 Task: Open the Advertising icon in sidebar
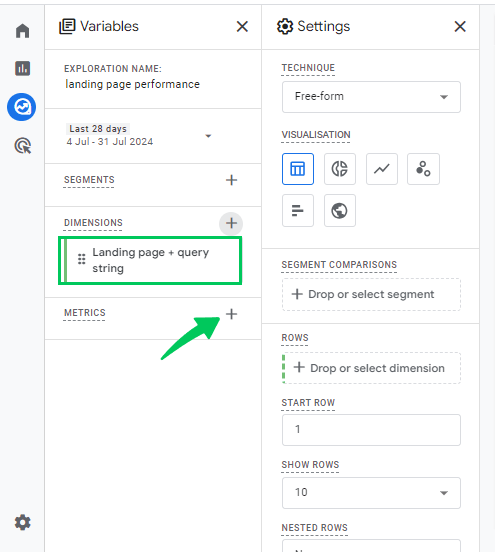click(x=23, y=145)
